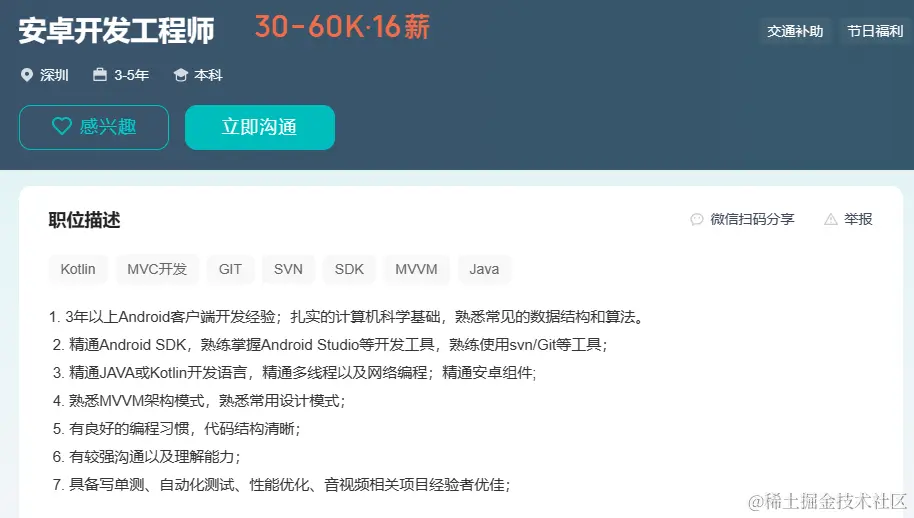
Task: Click the SDK skill tag
Action: pos(349,269)
